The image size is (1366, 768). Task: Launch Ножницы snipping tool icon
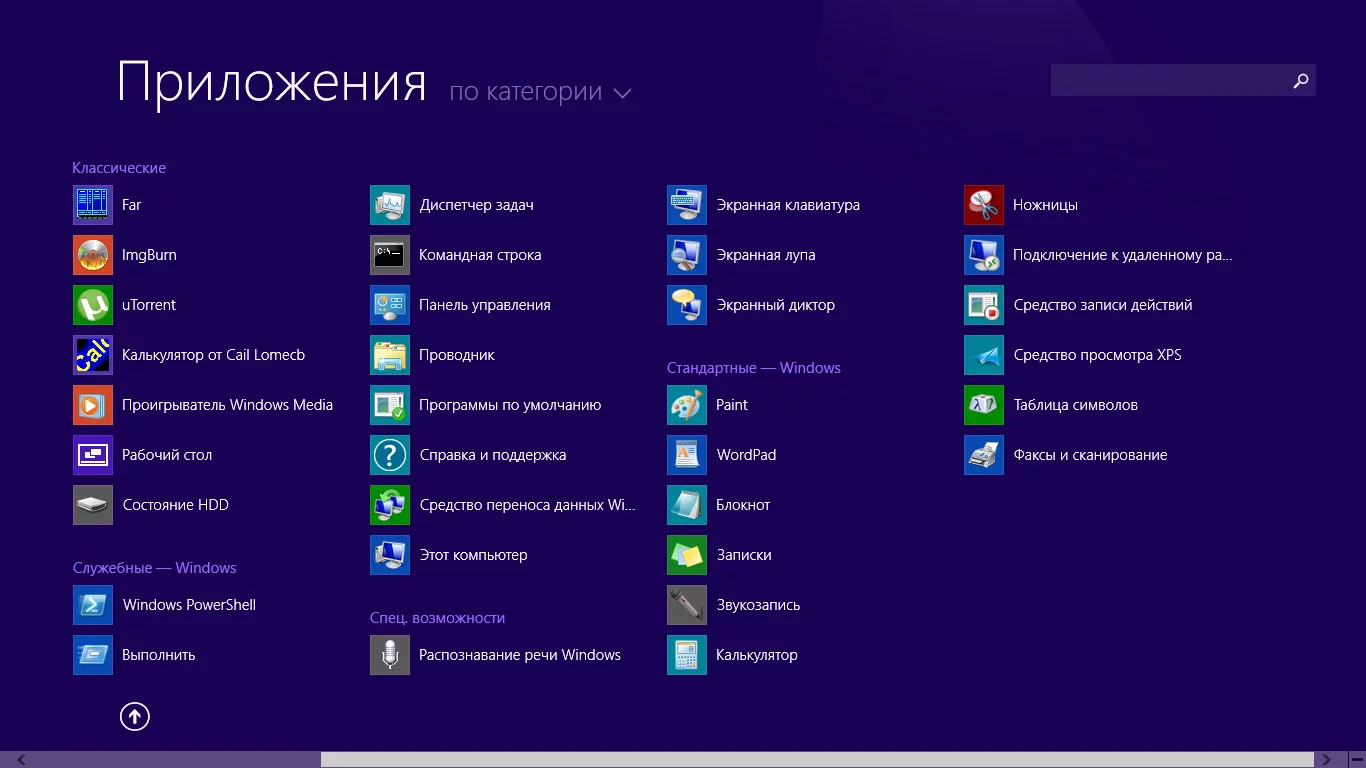984,205
